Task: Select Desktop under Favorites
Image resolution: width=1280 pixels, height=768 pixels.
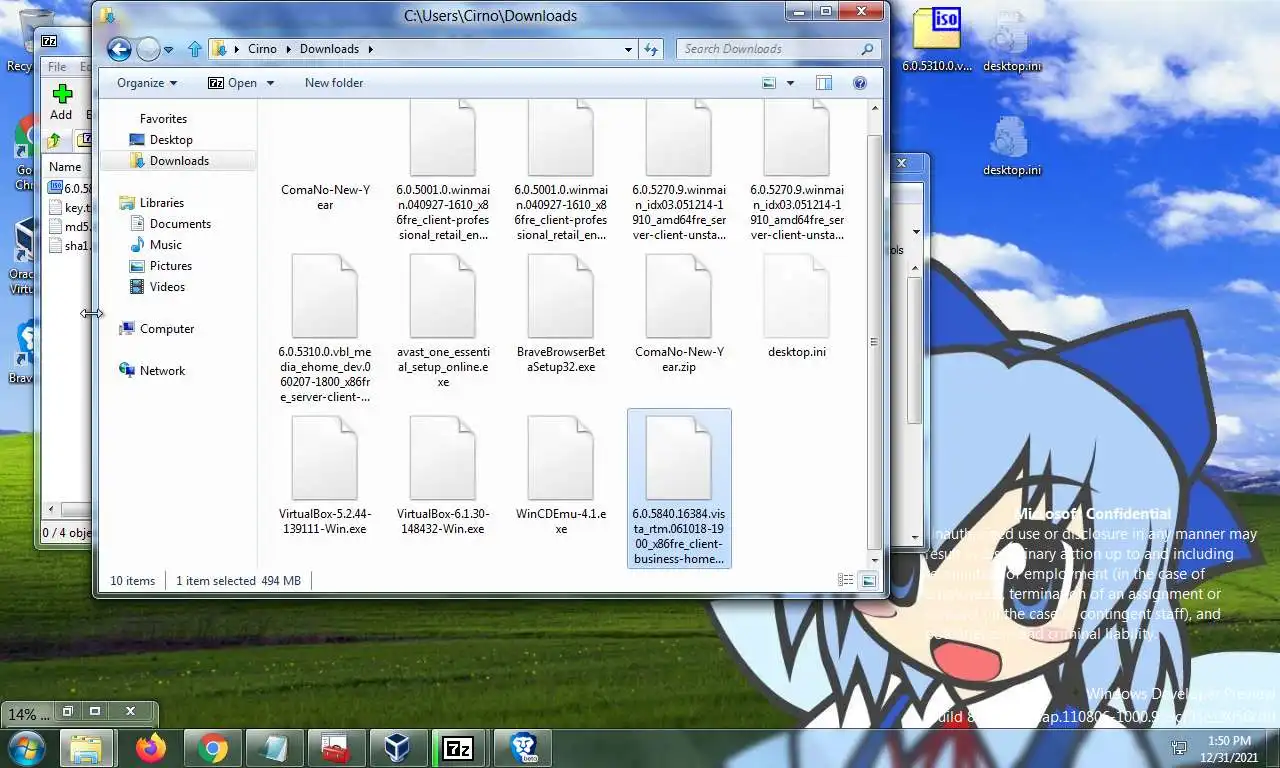Action: [171, 140]
